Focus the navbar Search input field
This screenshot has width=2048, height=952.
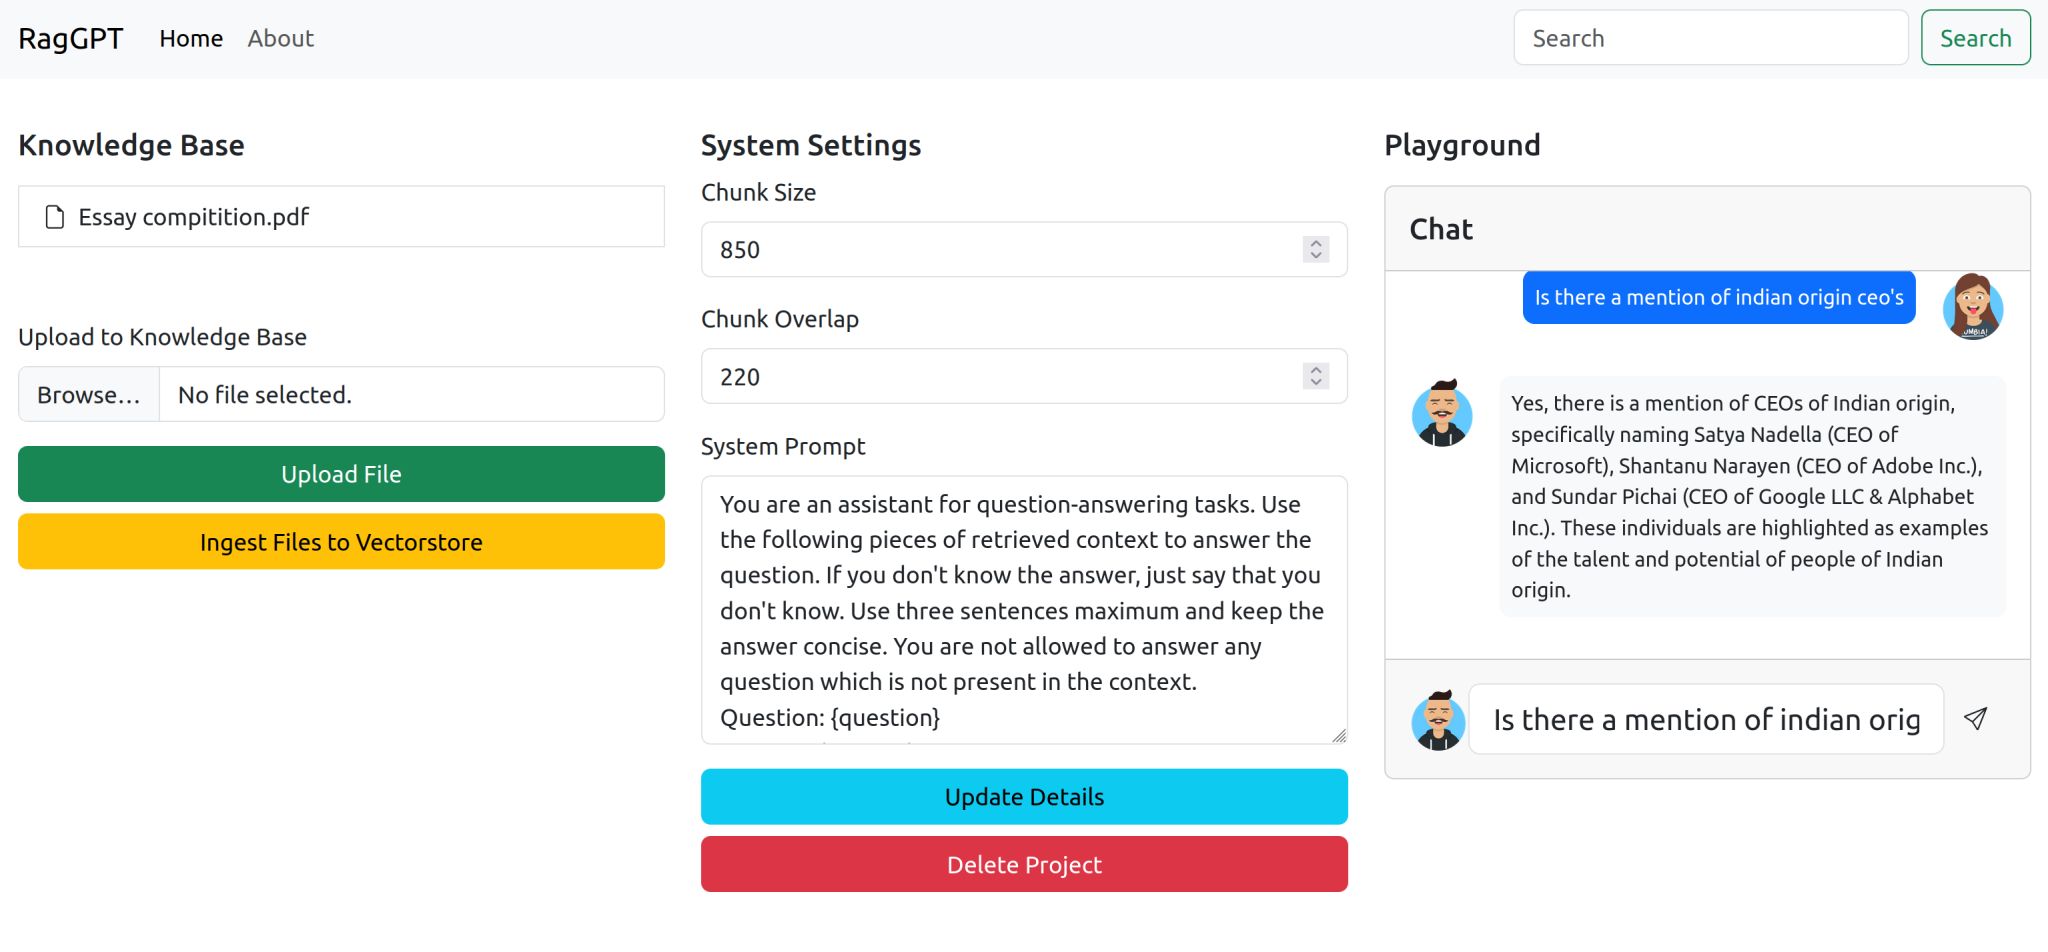tap(1710, 39)
